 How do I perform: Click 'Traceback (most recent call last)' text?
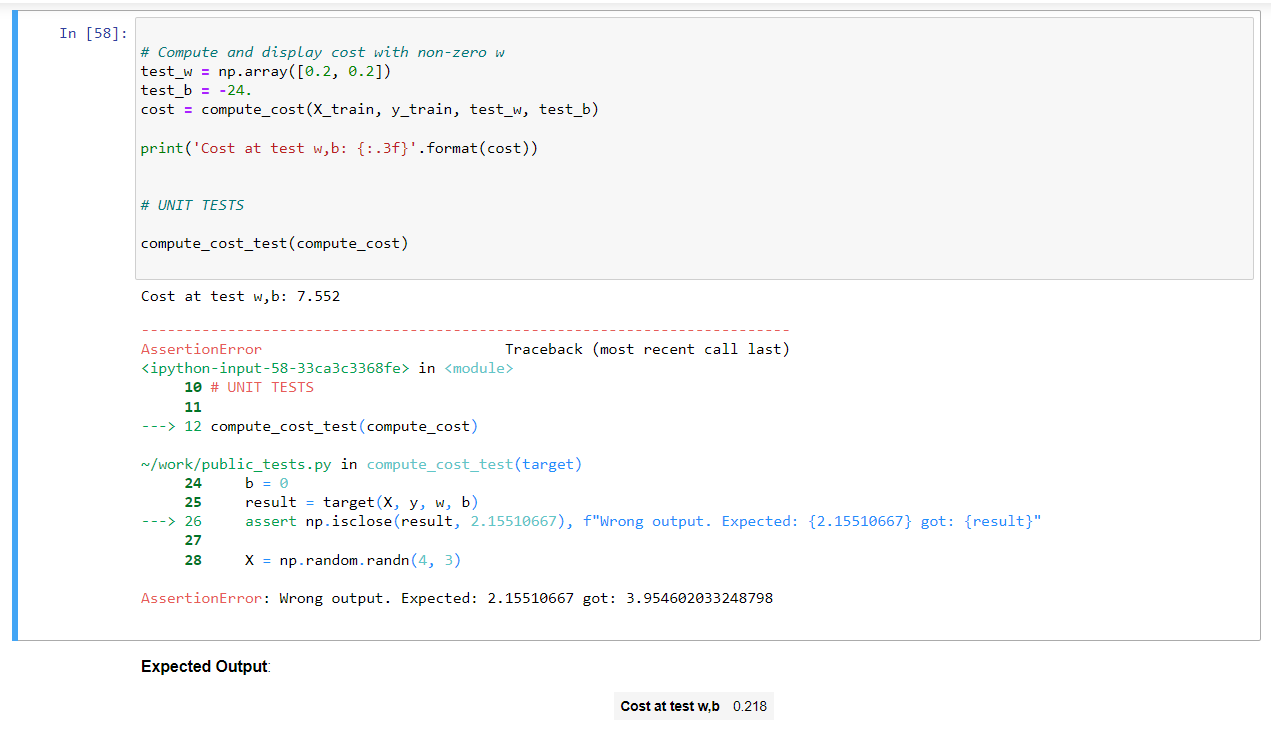pos(647,349)
